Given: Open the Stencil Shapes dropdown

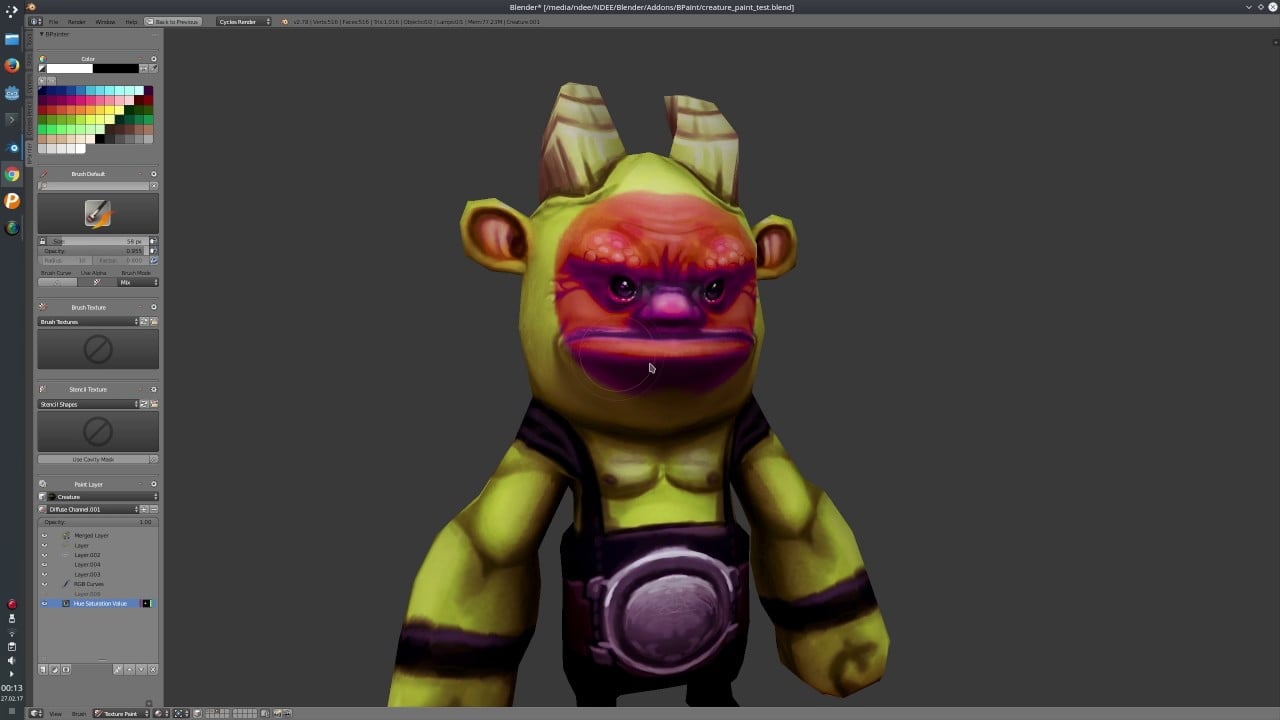Looking at the screenshot, I should pos(88,404).
